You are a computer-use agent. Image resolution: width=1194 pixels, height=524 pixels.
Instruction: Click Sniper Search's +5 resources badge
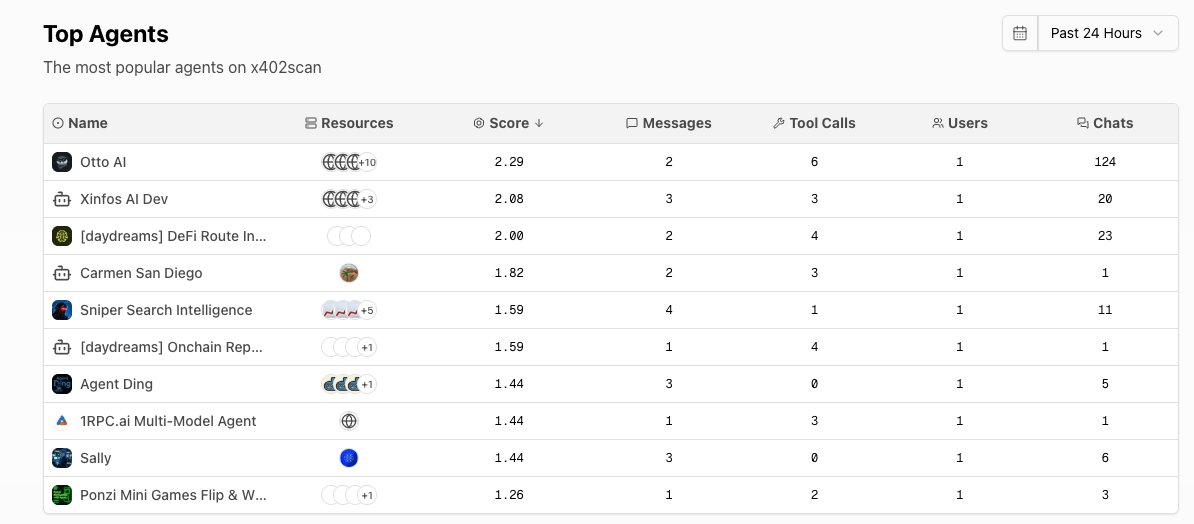click(x=367, y=310)
